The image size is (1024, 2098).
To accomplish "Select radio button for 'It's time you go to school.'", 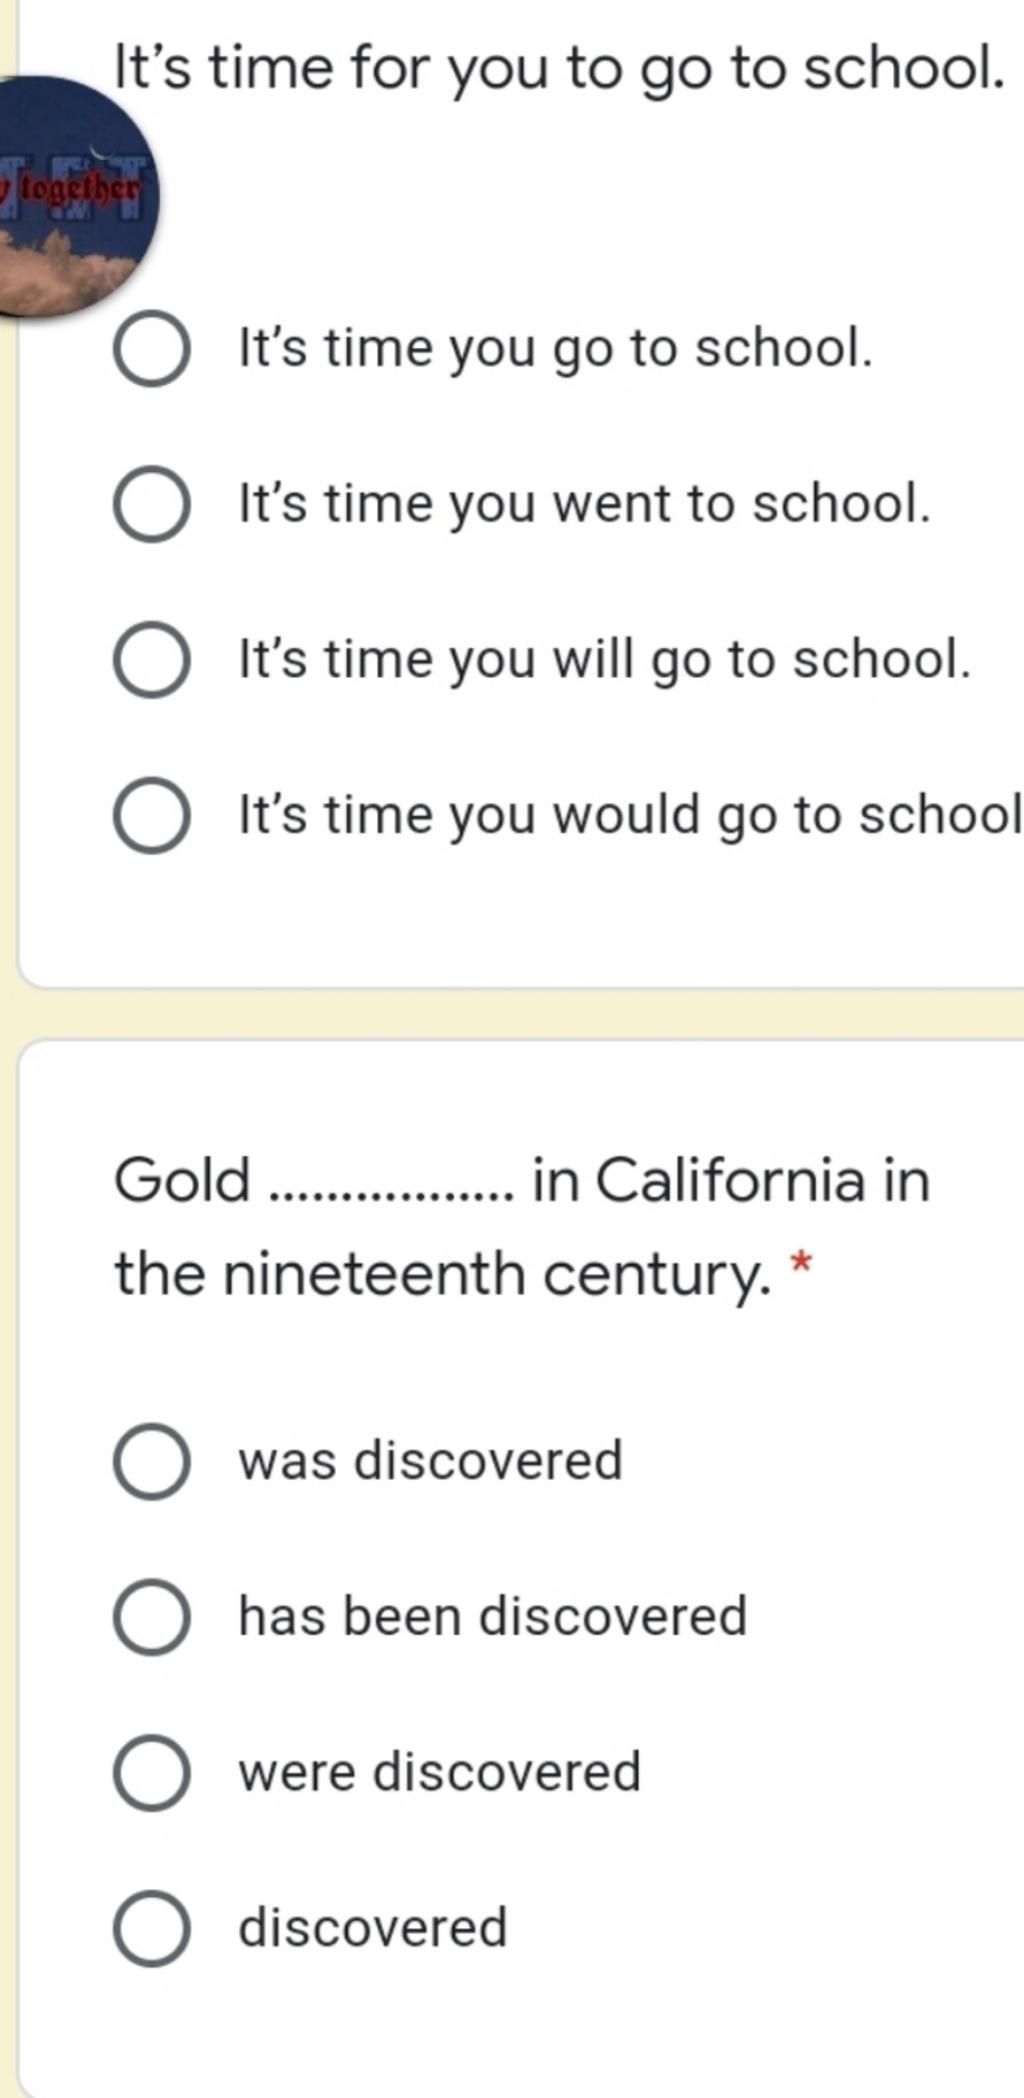I will (x=151, y=349).
